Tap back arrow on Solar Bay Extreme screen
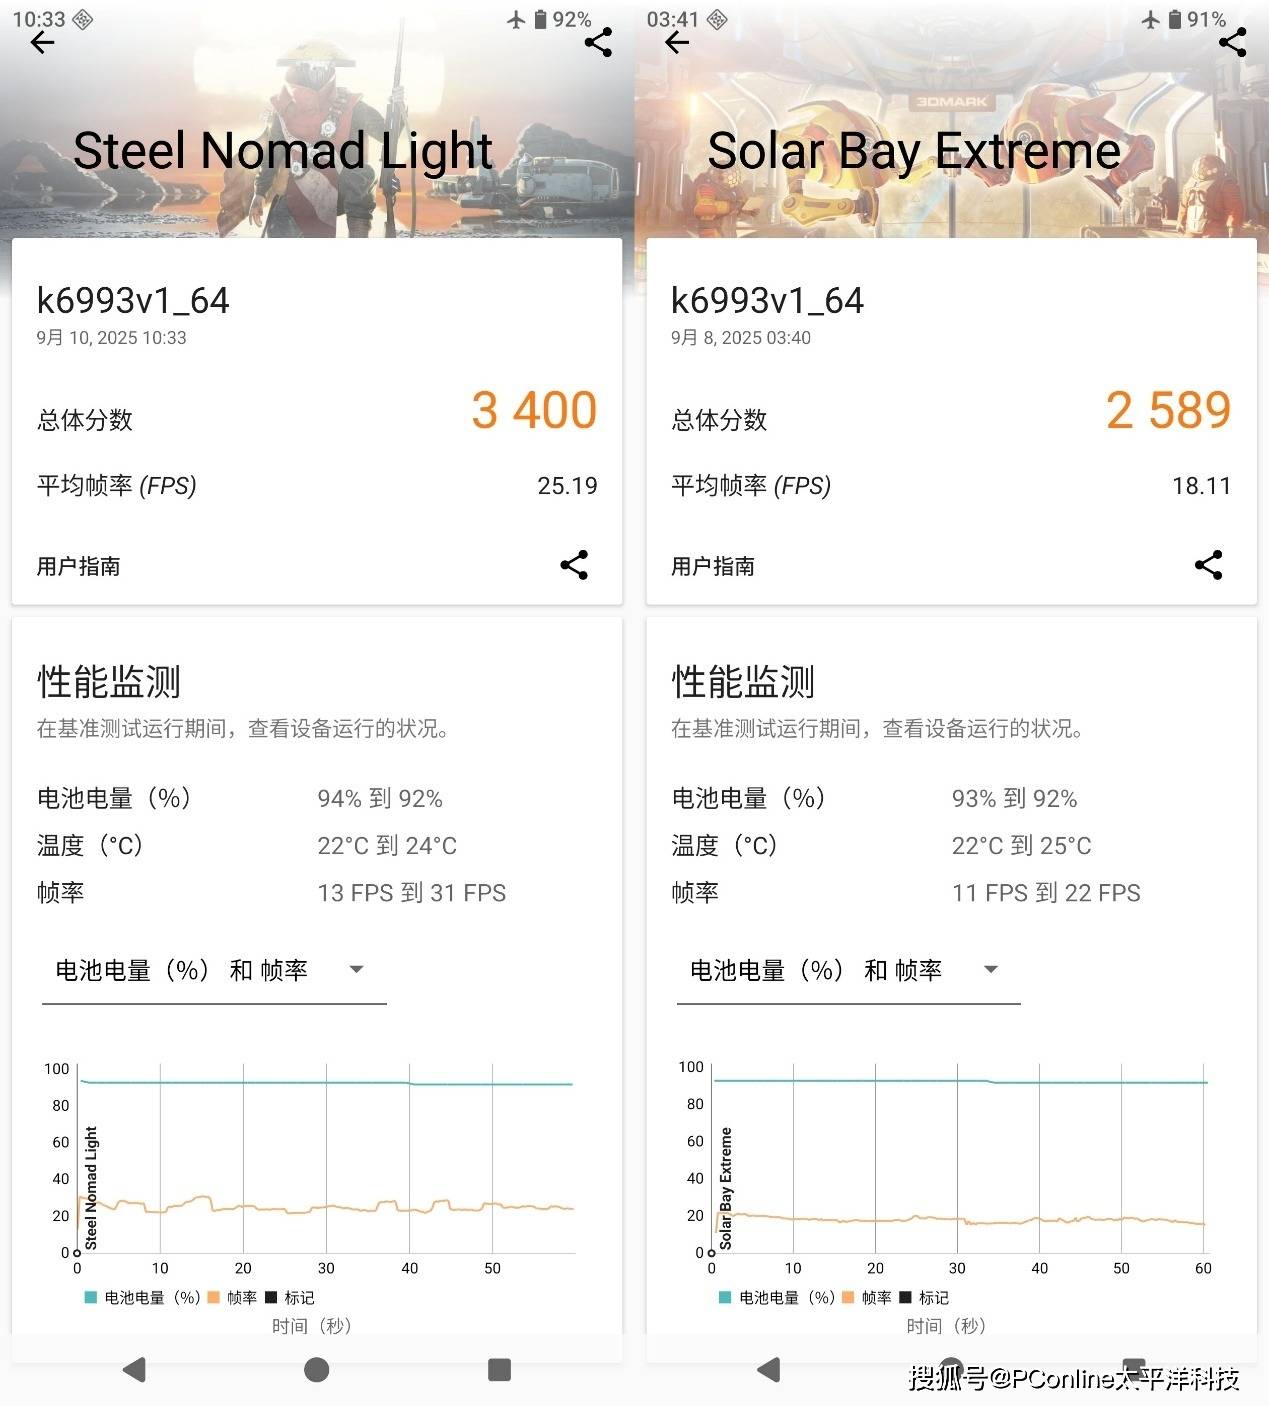 [x=677, y=42]
